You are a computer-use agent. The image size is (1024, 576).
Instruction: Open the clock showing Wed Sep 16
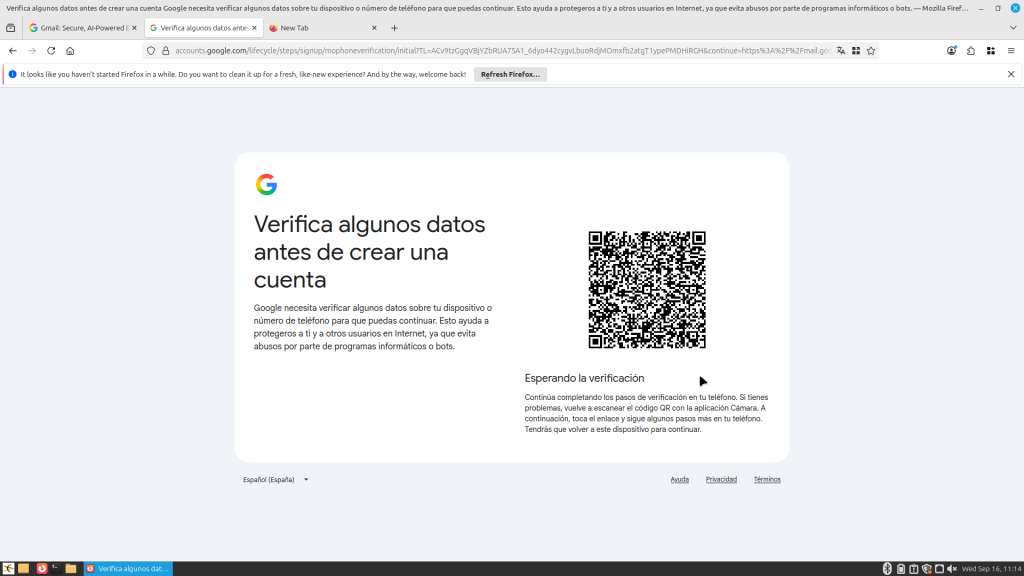point(992,569)
